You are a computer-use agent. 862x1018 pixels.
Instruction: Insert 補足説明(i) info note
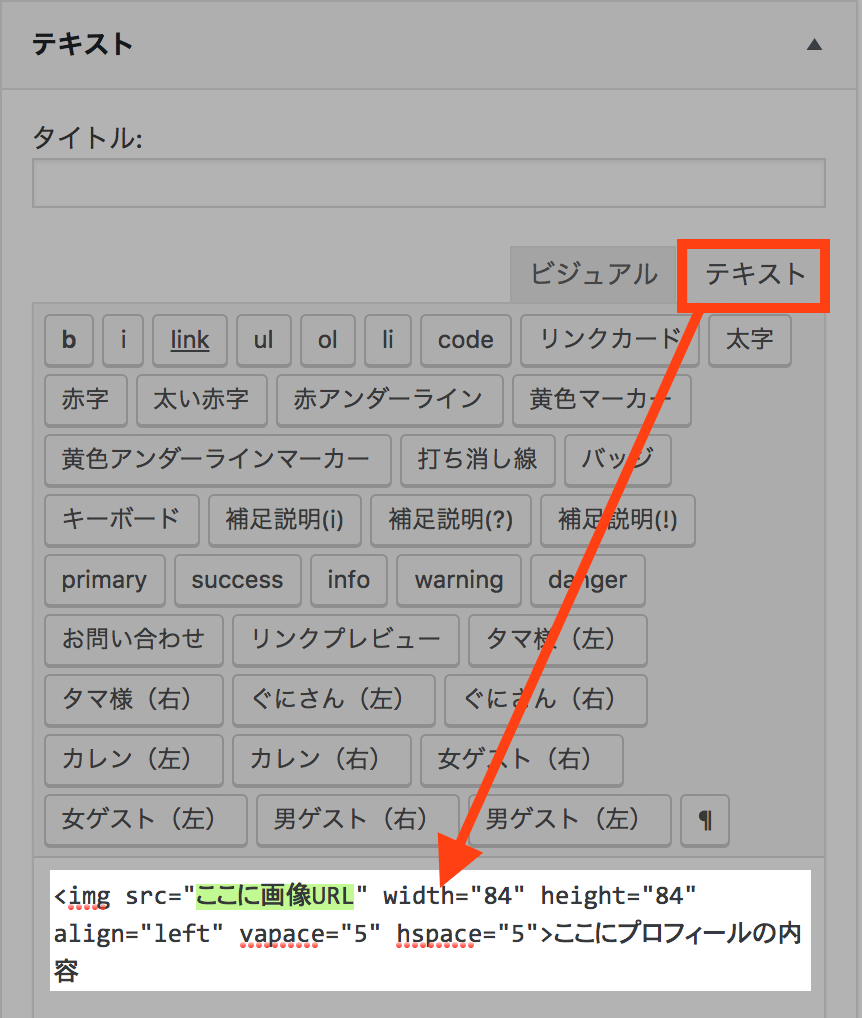[x=284, y=519]
